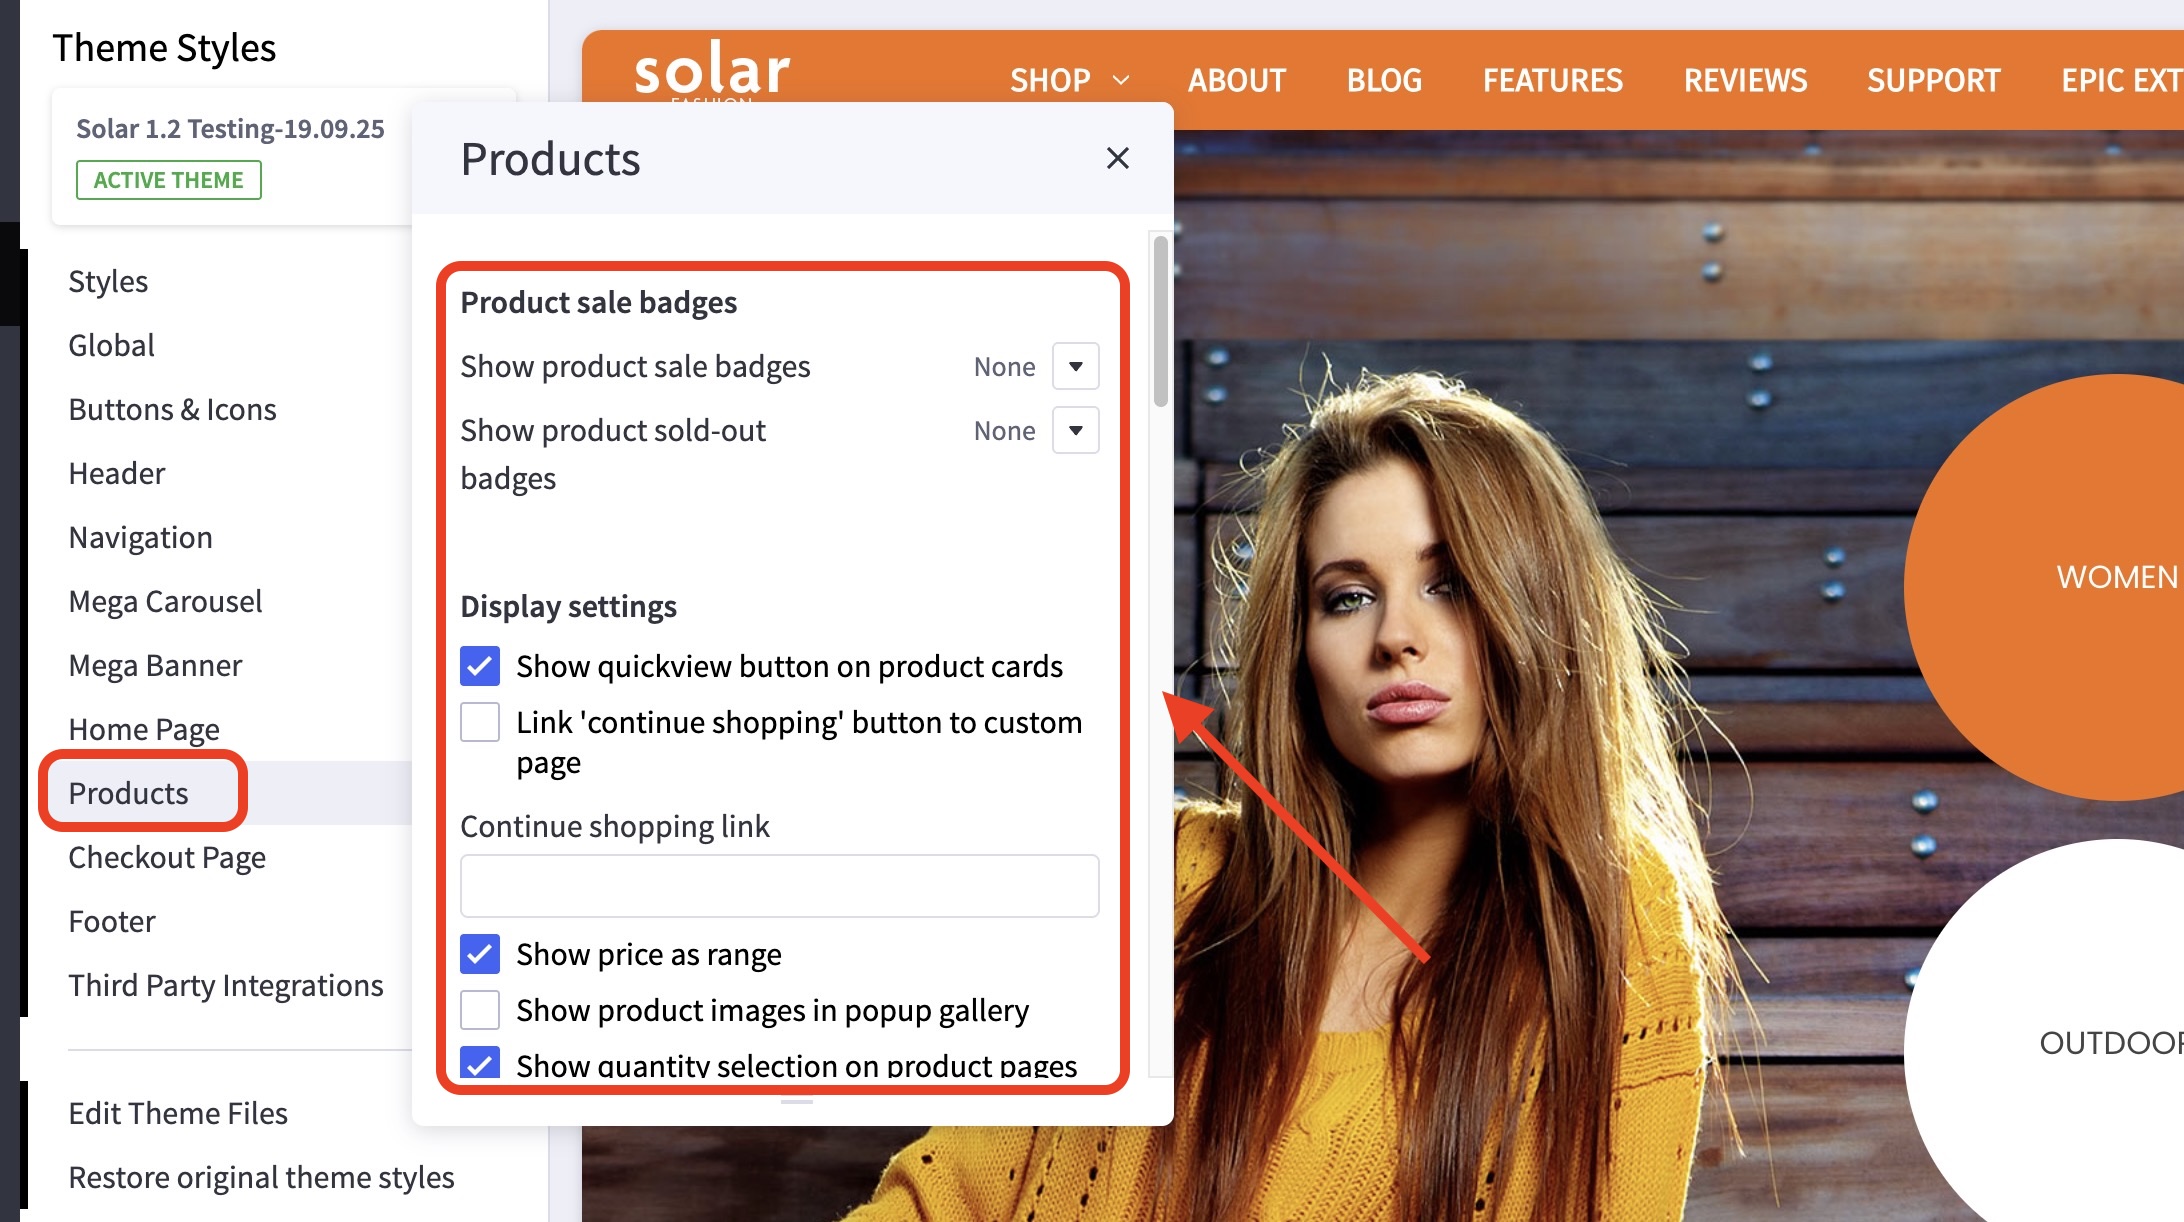Screen dimensions: 2184x1222
Task: Open product sale badges dropdown
Action: click(1075, 367)
